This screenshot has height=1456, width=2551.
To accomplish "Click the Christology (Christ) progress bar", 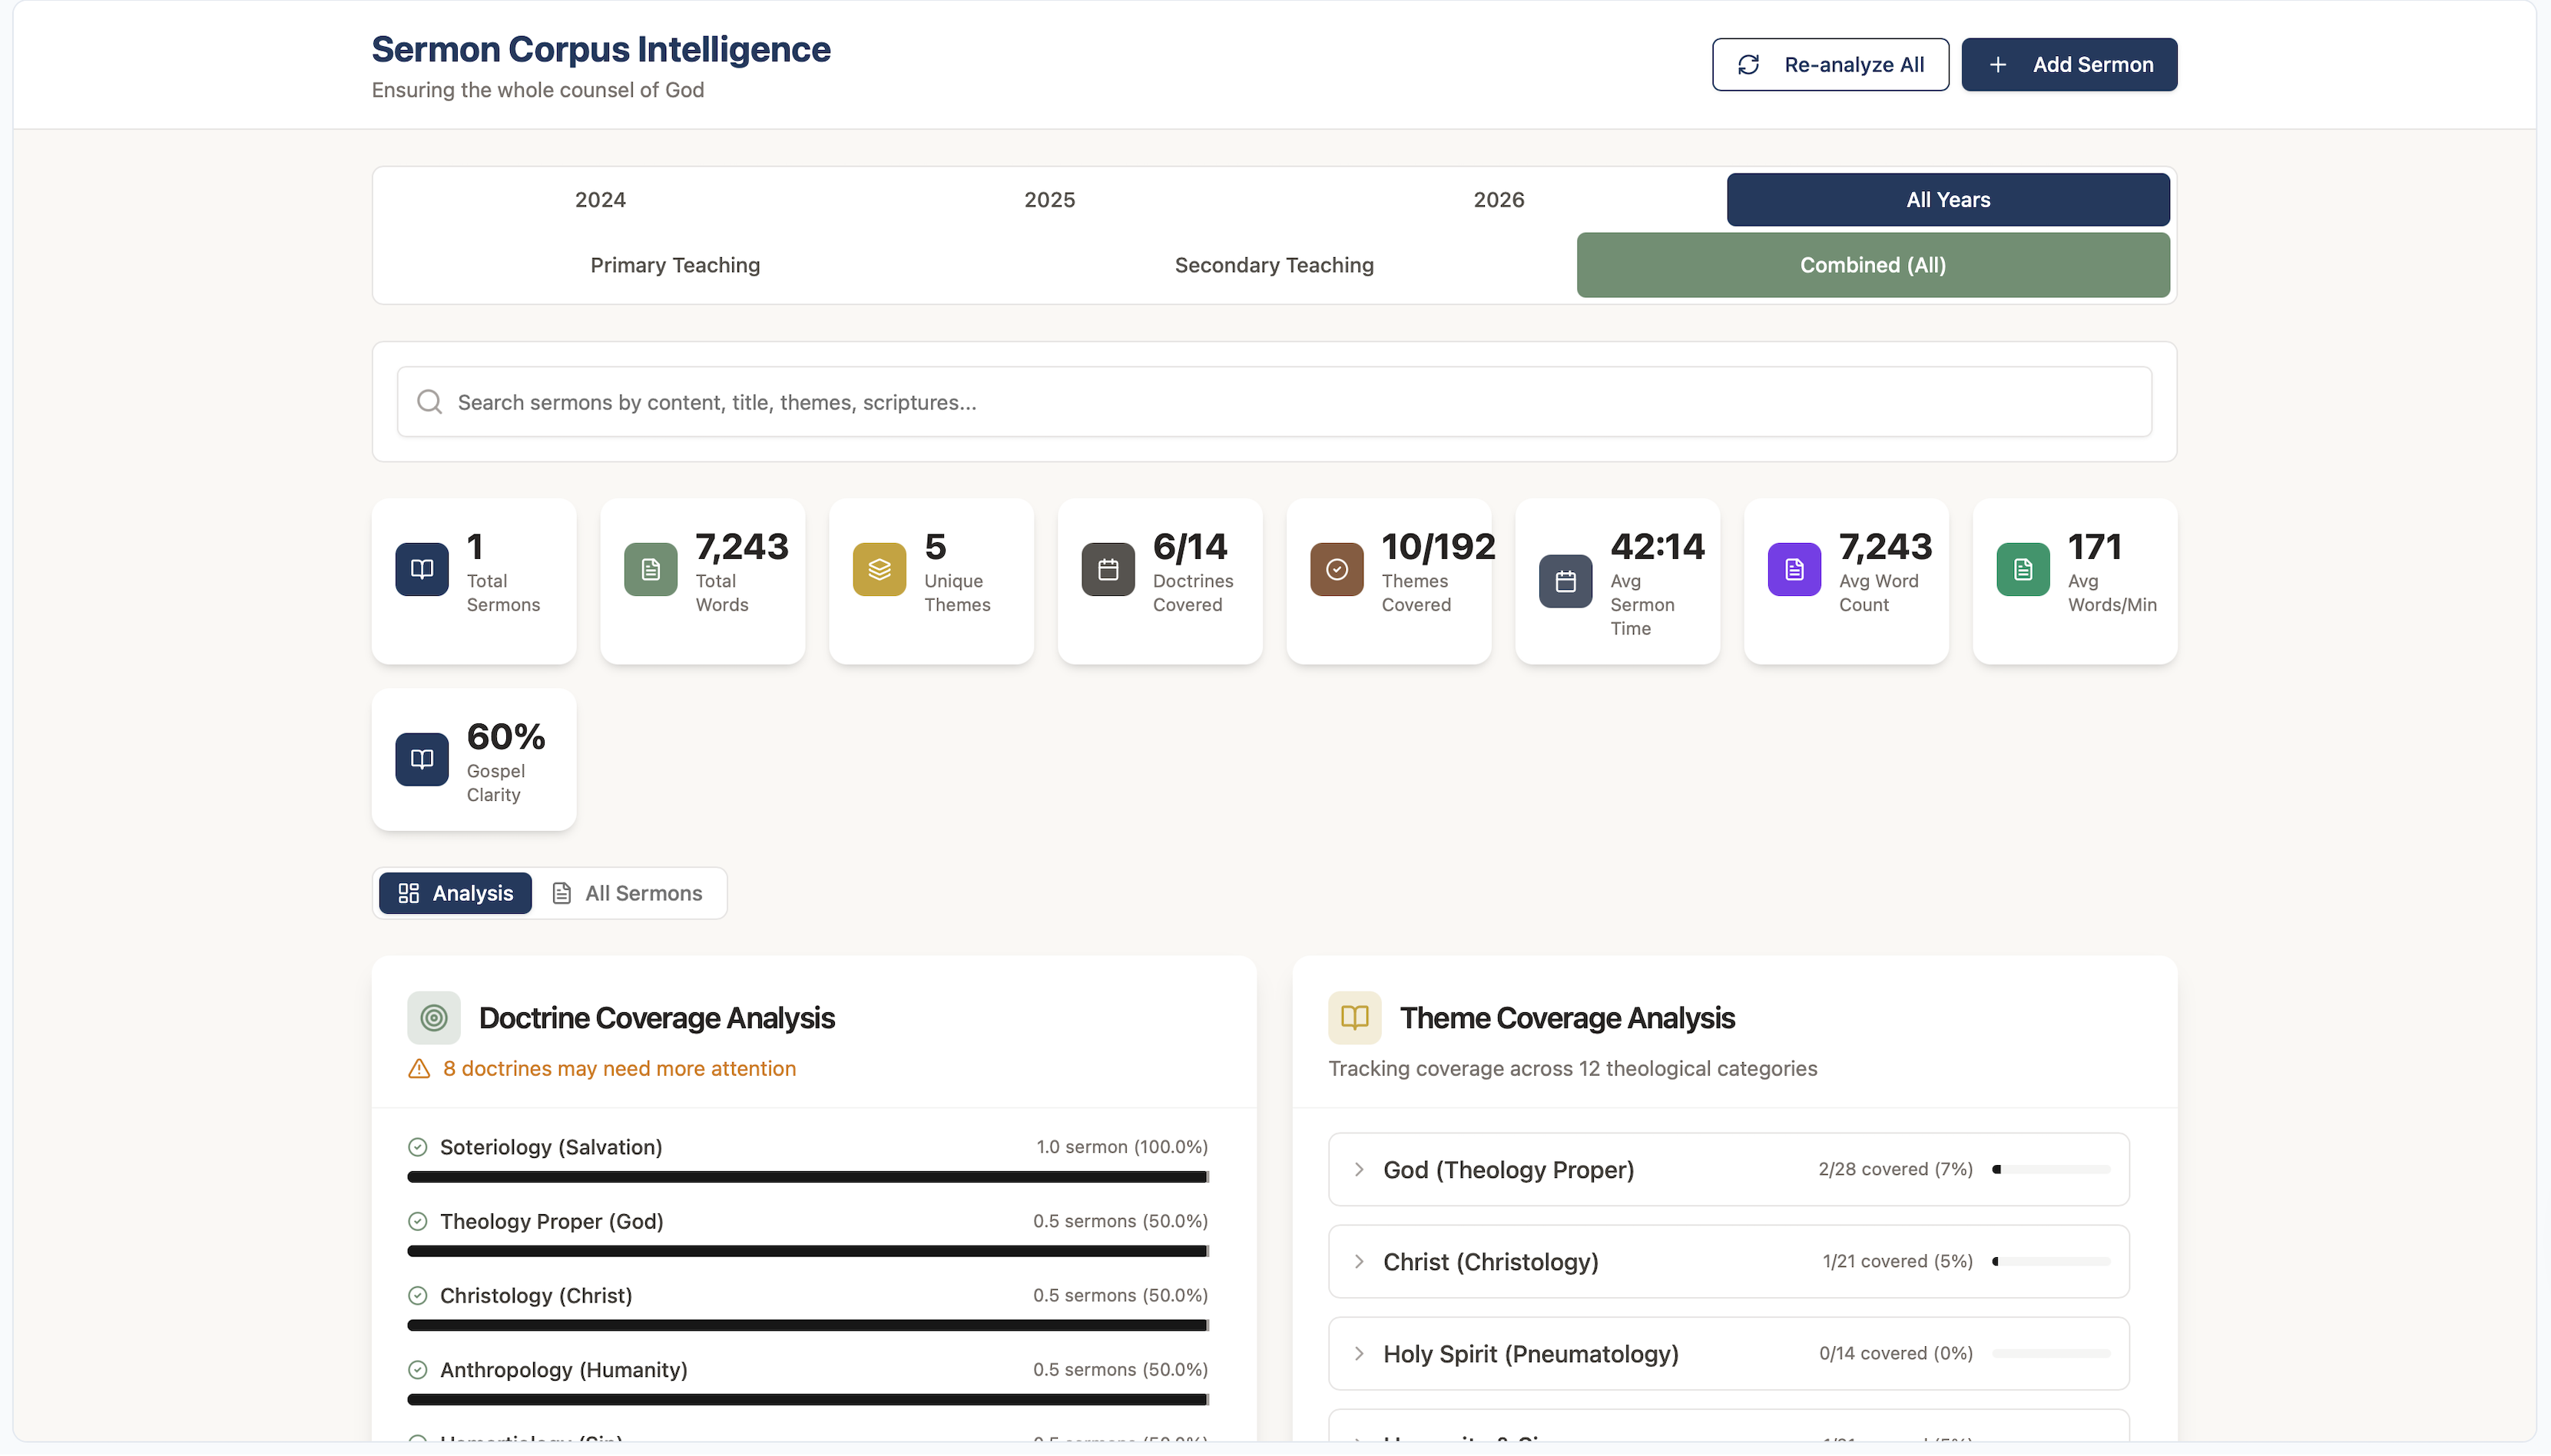I will pyautogui.click(x=808, y=1325).
